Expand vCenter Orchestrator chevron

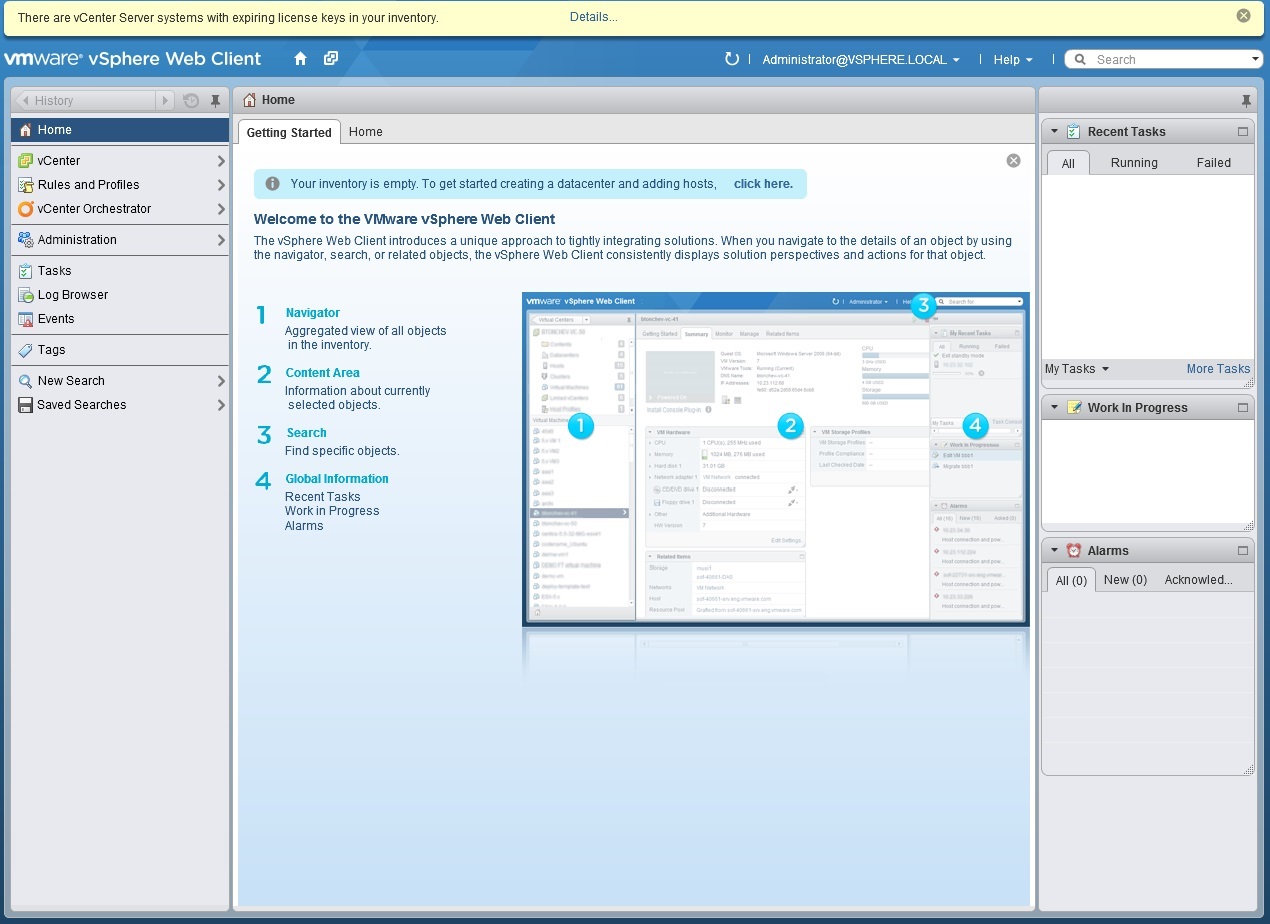221,209
